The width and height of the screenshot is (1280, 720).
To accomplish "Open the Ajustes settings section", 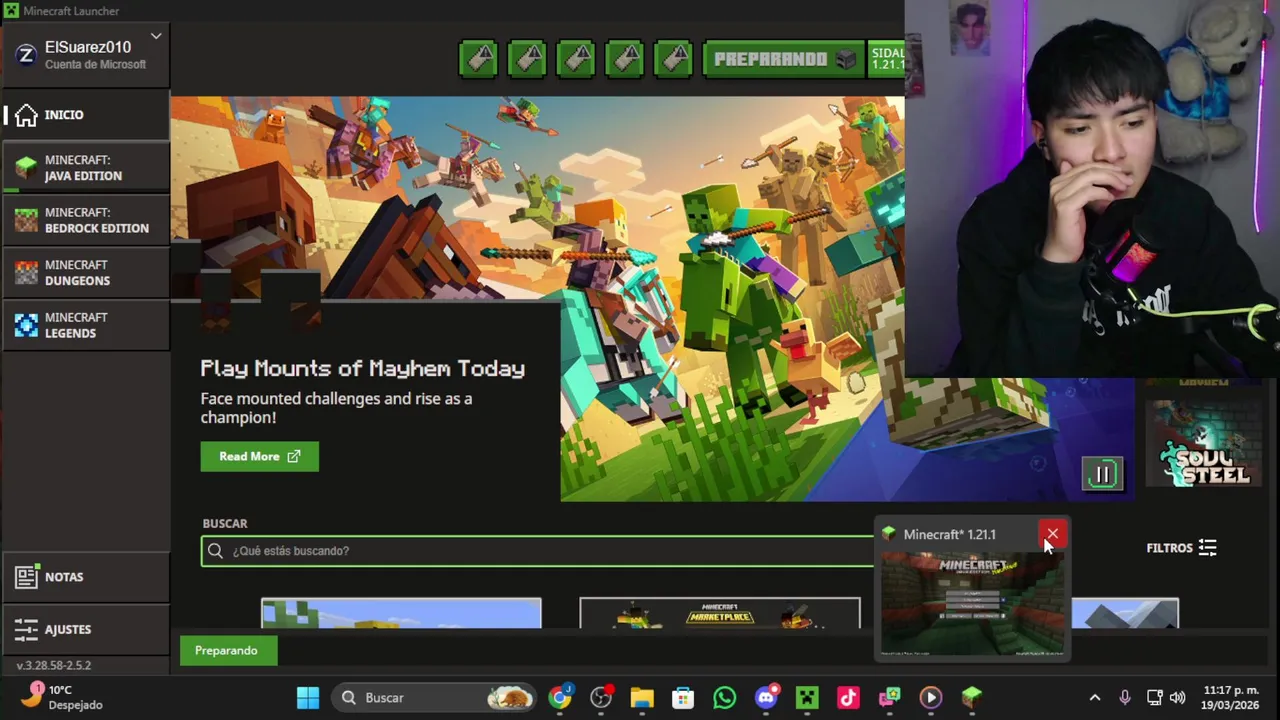I will pos(86,629).
